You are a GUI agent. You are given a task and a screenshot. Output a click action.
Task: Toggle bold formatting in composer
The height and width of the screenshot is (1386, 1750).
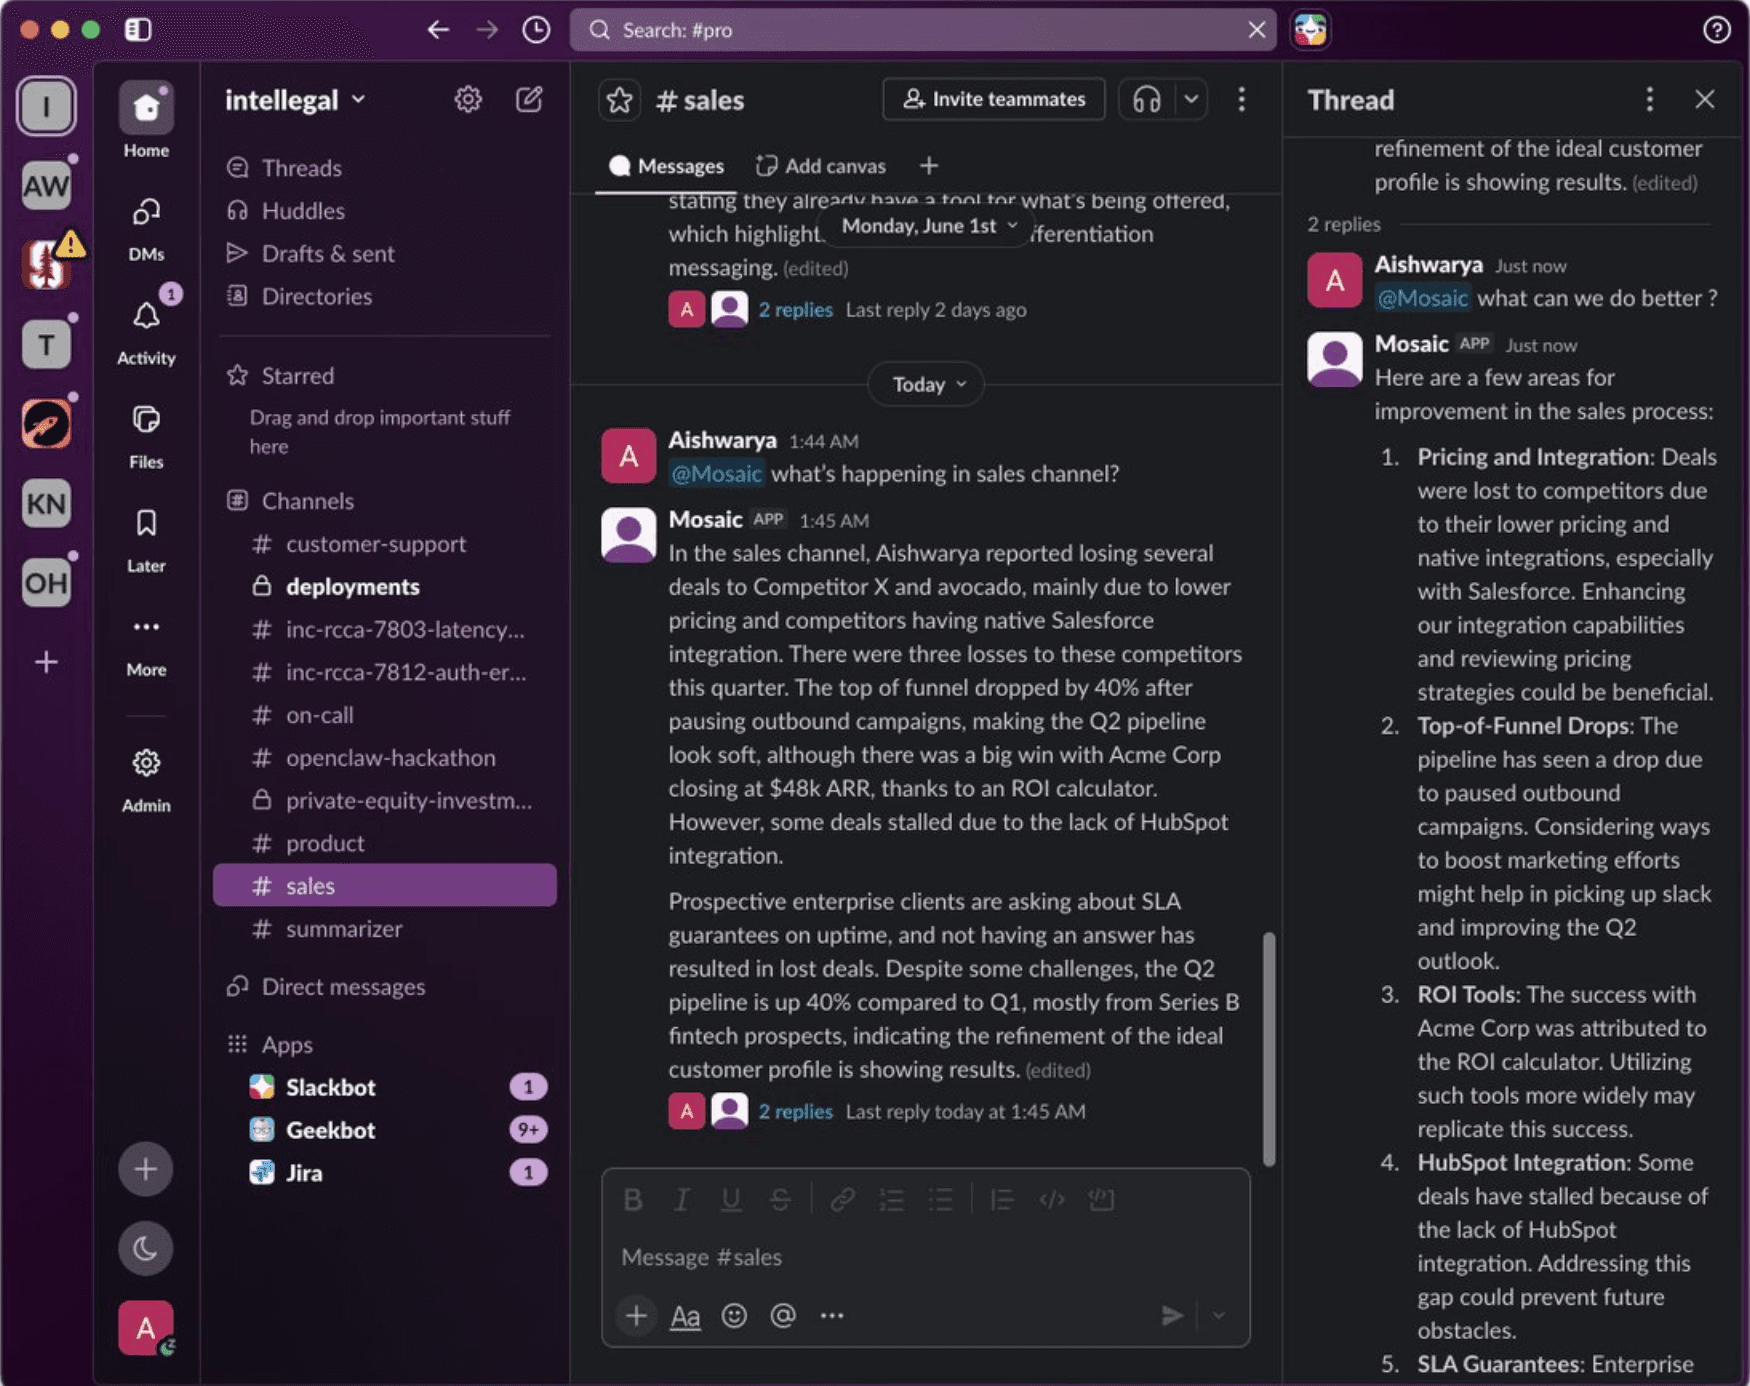click(633, 1200)
